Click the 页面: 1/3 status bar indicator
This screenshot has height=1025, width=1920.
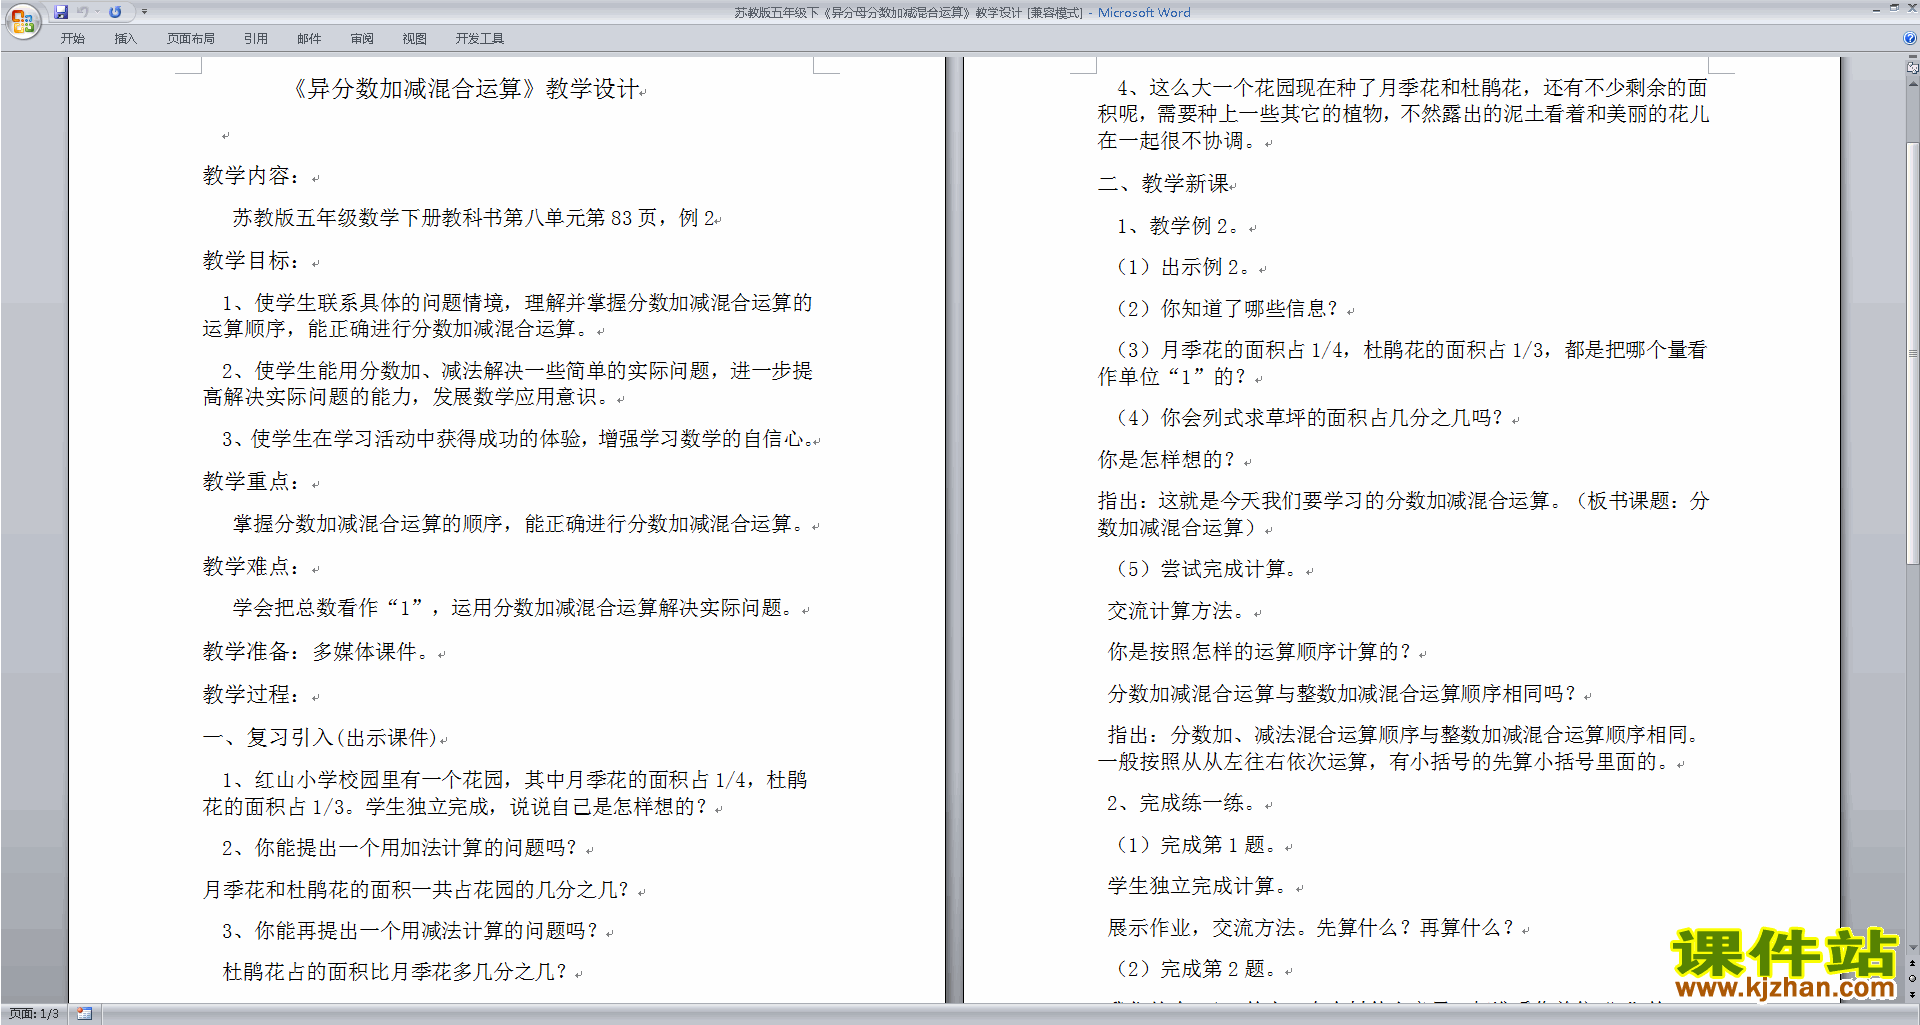click(34, 1014)
